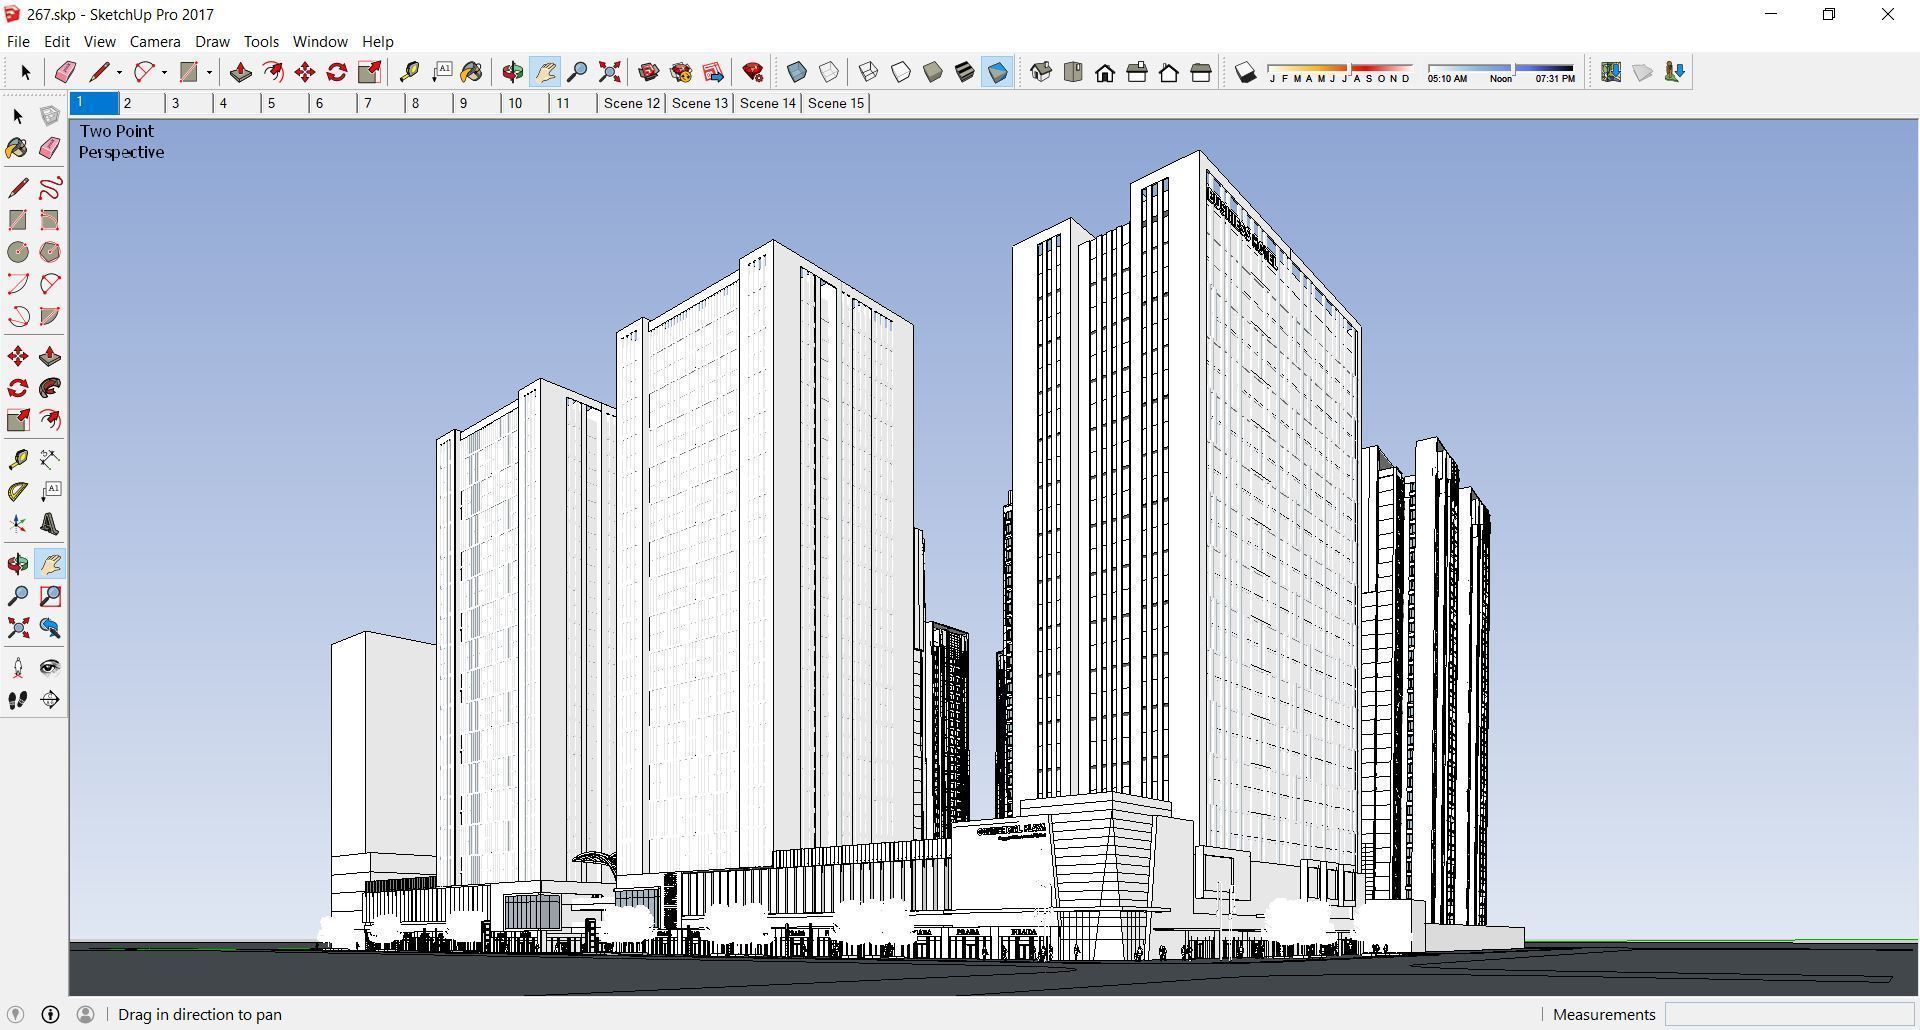The image size is (1920, 1030).
Task: Select the Pie tool
Action: 50,316
